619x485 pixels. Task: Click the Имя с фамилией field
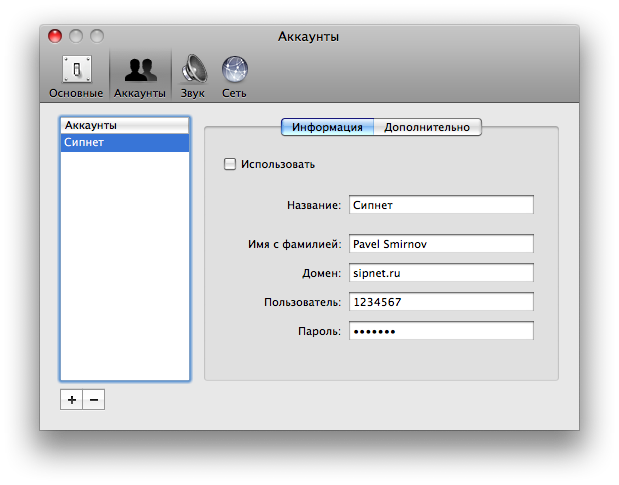pyautogui.click(x=441, y=244)
